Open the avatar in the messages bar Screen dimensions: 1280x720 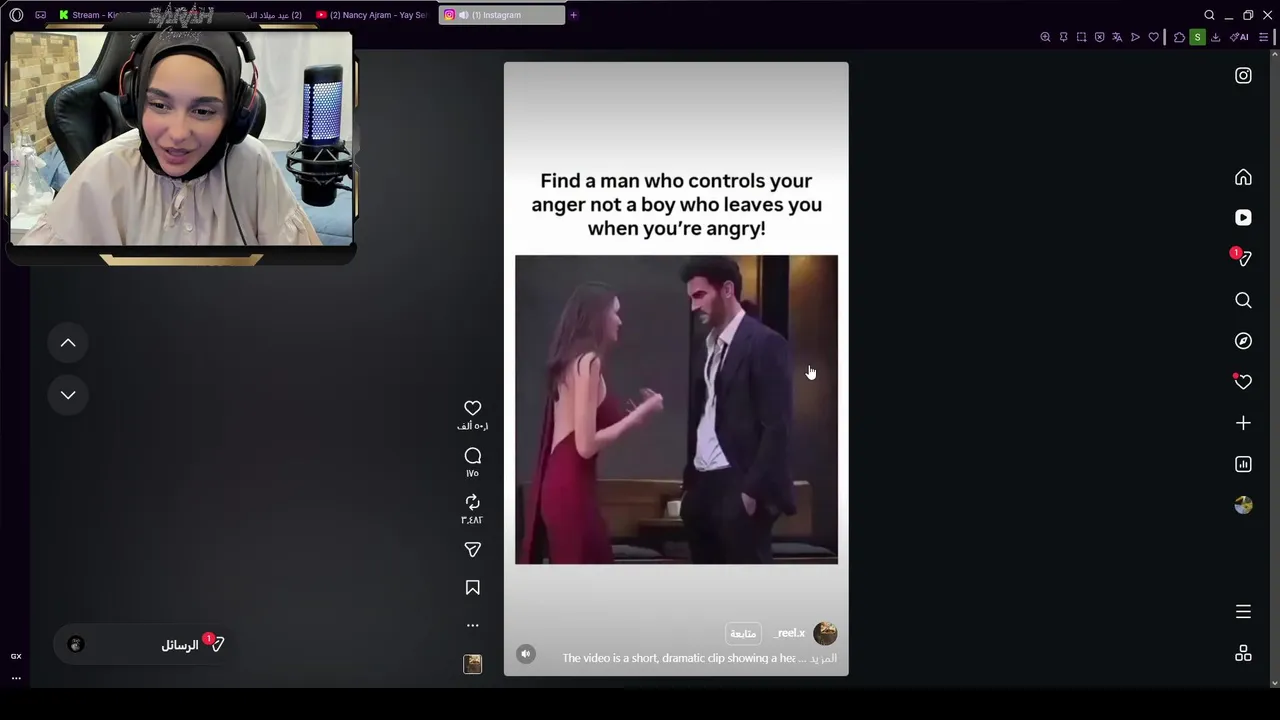point(75,644)
